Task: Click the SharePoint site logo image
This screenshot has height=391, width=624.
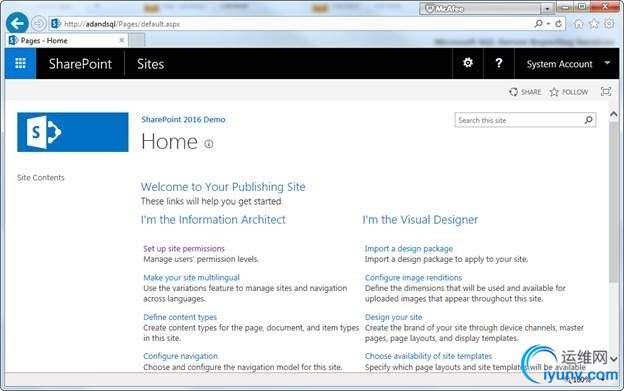Action: coord(73,132)
